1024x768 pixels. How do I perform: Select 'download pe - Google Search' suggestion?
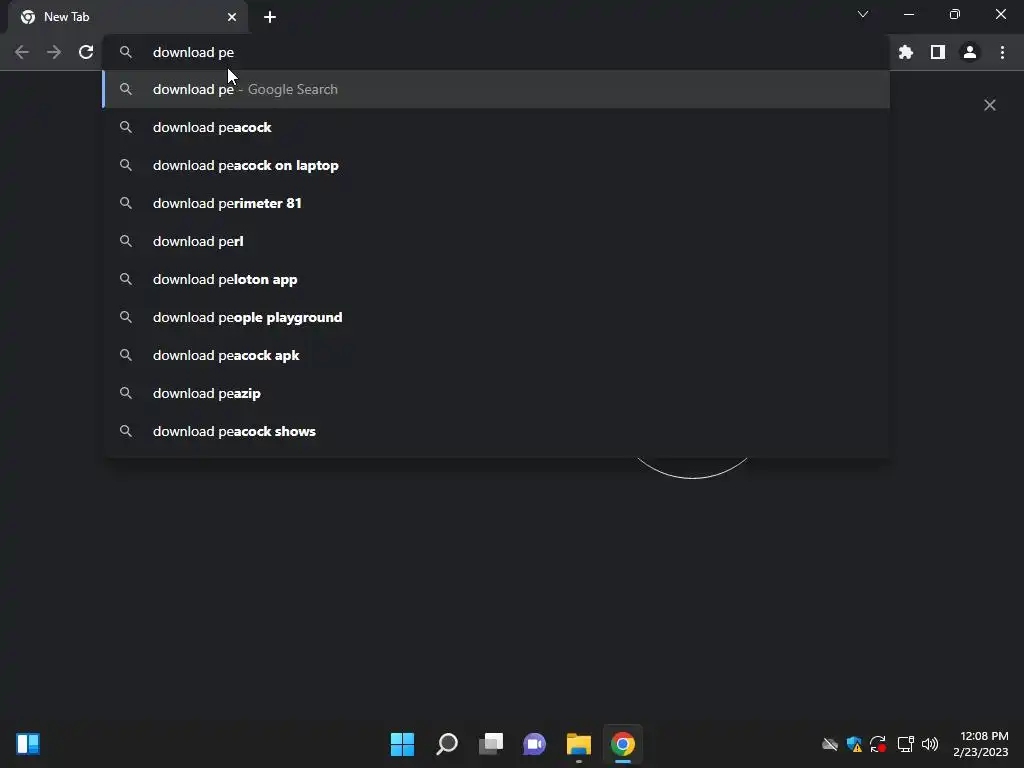(496, 89)
